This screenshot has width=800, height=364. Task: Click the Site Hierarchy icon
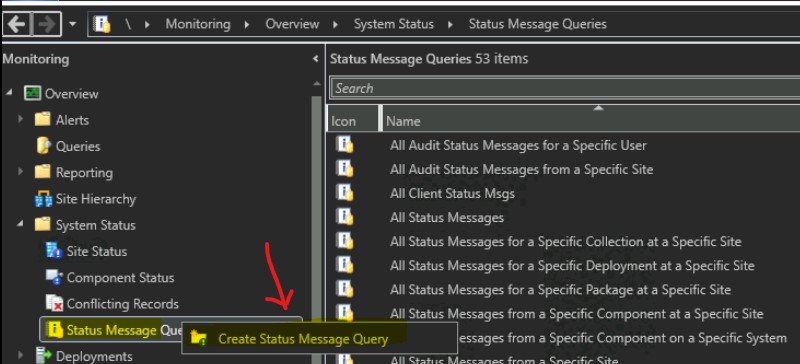[43, 199]
